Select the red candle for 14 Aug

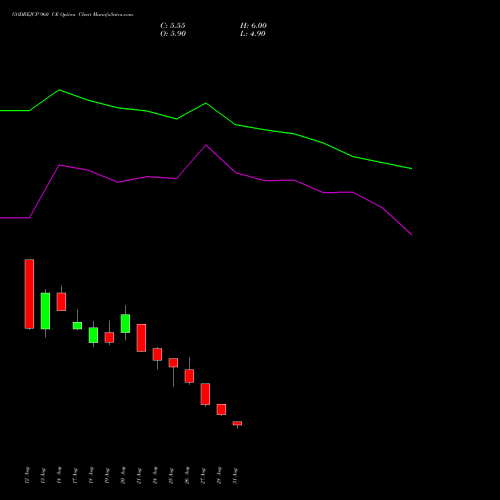click(x=61, y=302)
